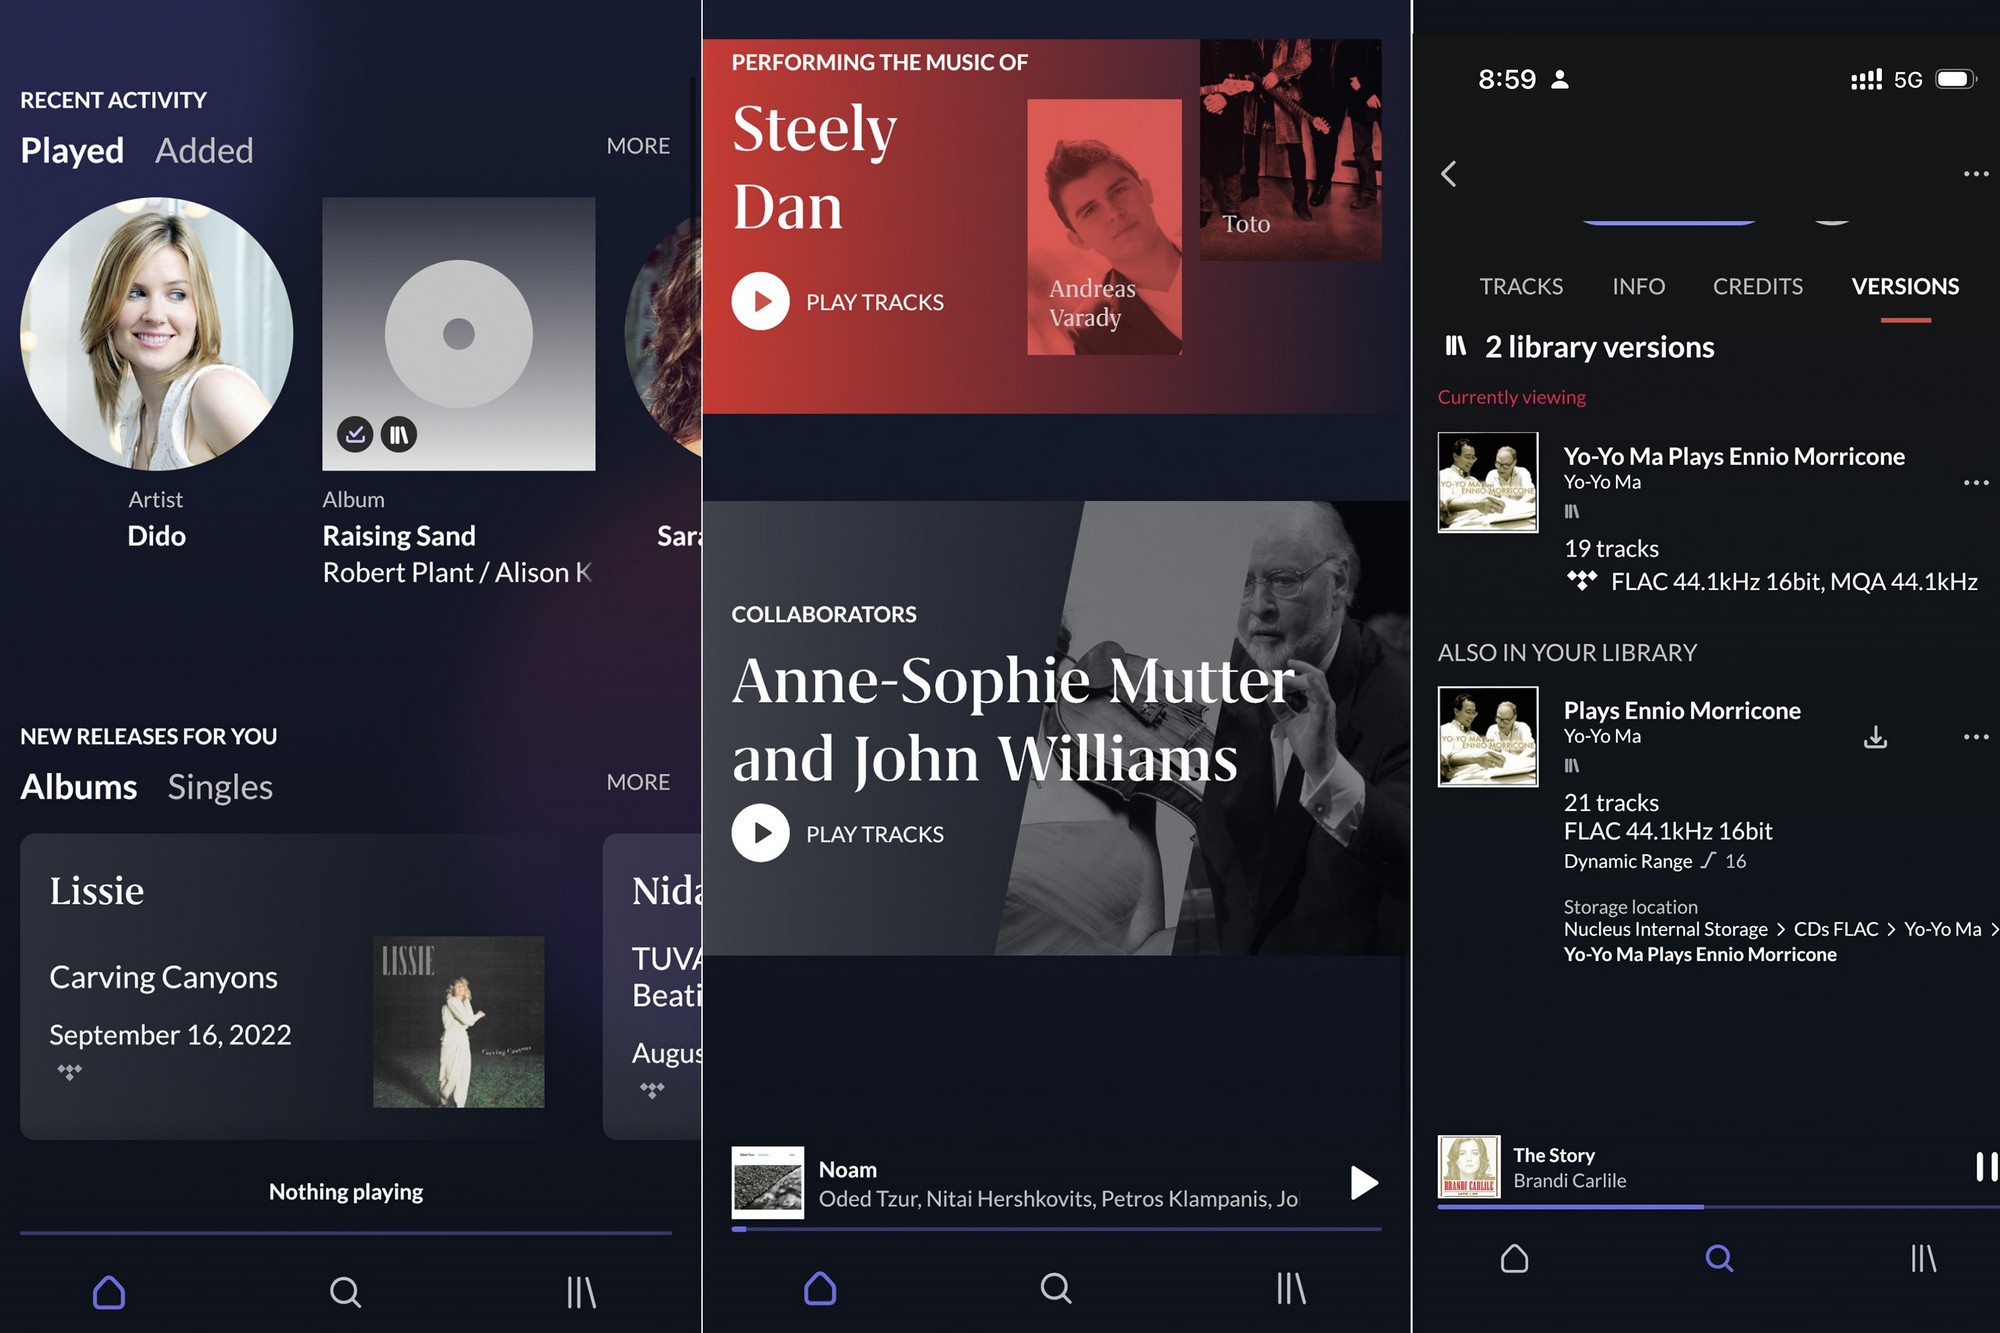Screen dimensions: 2000x1333
Task: Switch to the INFO tab
Action: pos(1638,286)
